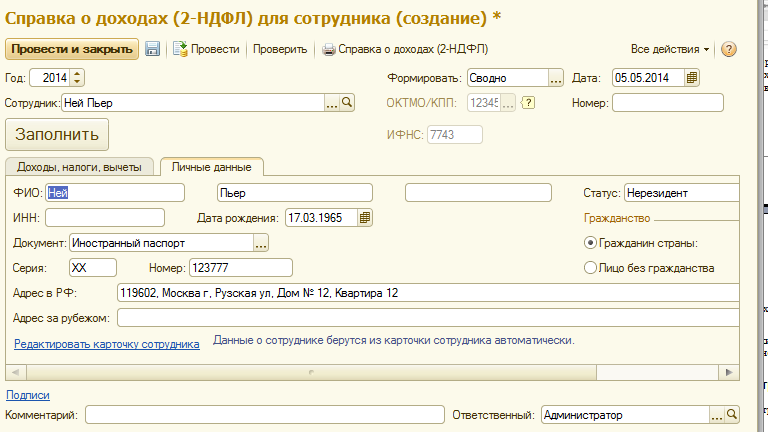Select the Лицо без гражданства radio button
Screen dimensions: 768x432
[590, 267]
